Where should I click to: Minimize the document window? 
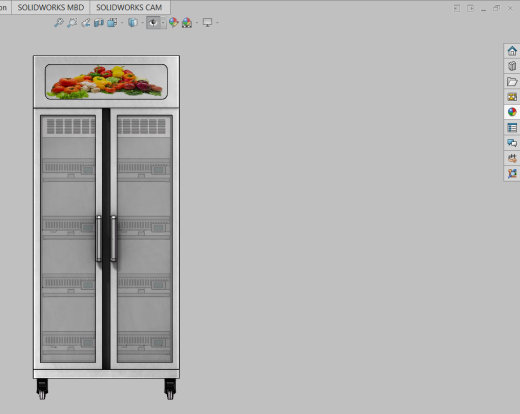point(483,9)
